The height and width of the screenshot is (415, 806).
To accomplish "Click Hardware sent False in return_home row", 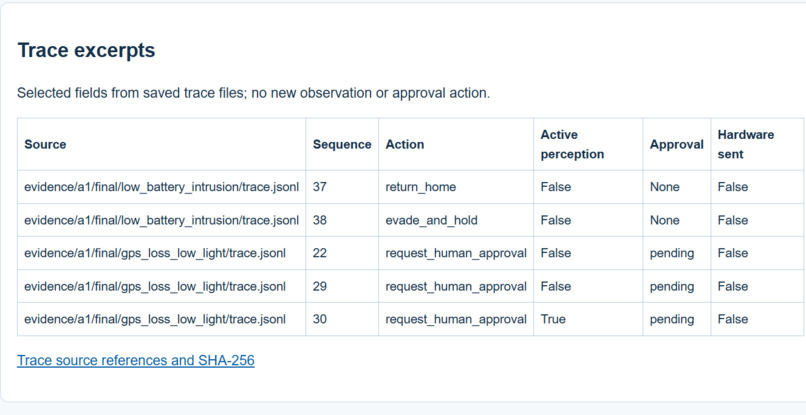I will click(733, 187).
